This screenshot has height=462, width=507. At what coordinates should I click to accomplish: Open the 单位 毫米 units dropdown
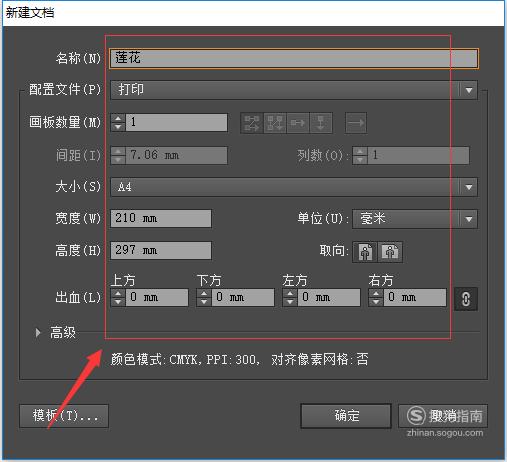point(415,219)
